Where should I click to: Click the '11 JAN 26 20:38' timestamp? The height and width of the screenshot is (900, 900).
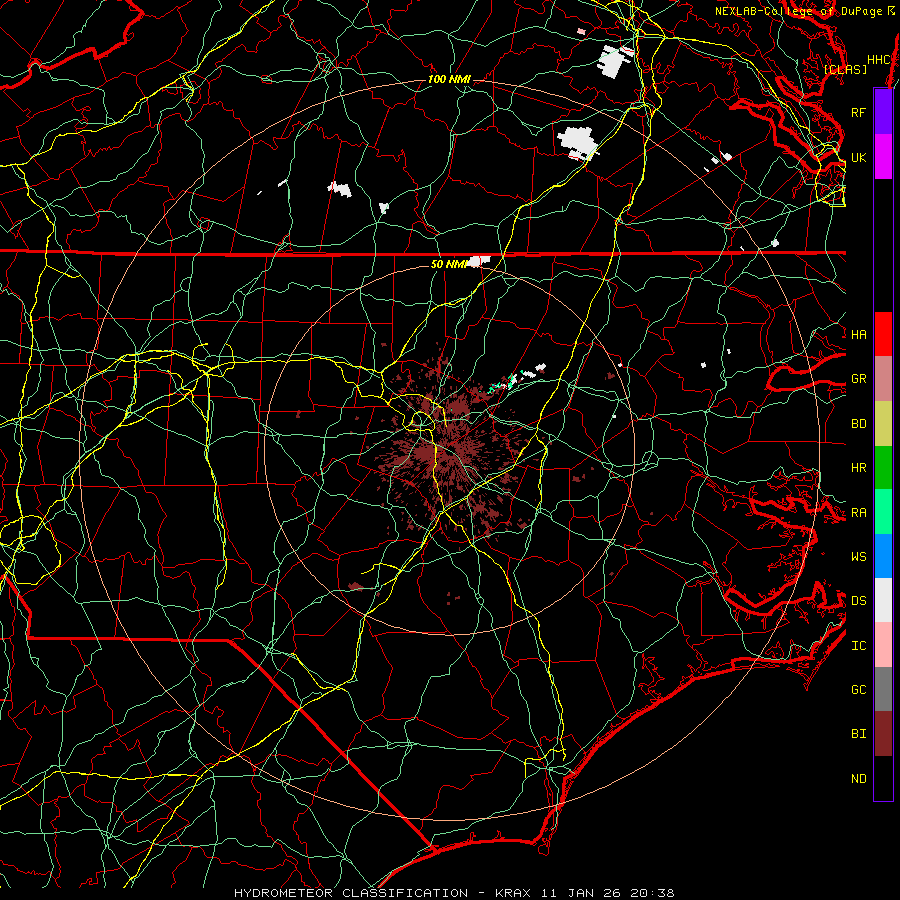pos(607,893)
